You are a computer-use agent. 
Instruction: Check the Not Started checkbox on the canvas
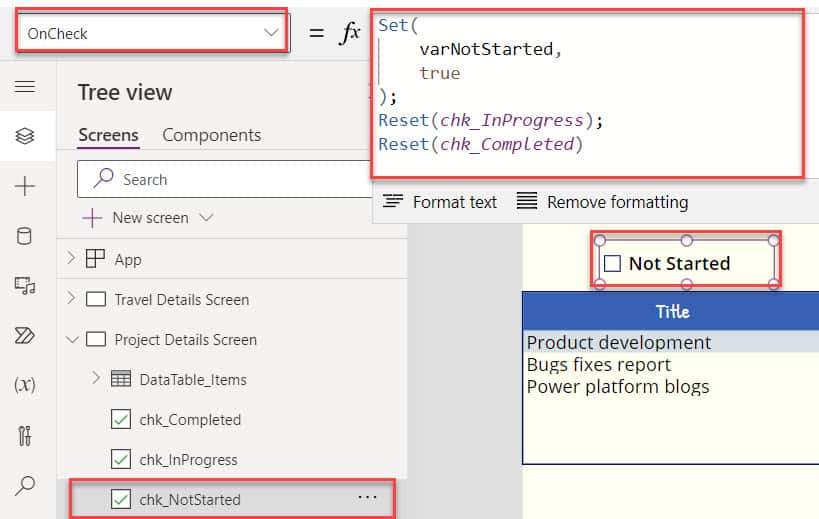coord(612,263)
